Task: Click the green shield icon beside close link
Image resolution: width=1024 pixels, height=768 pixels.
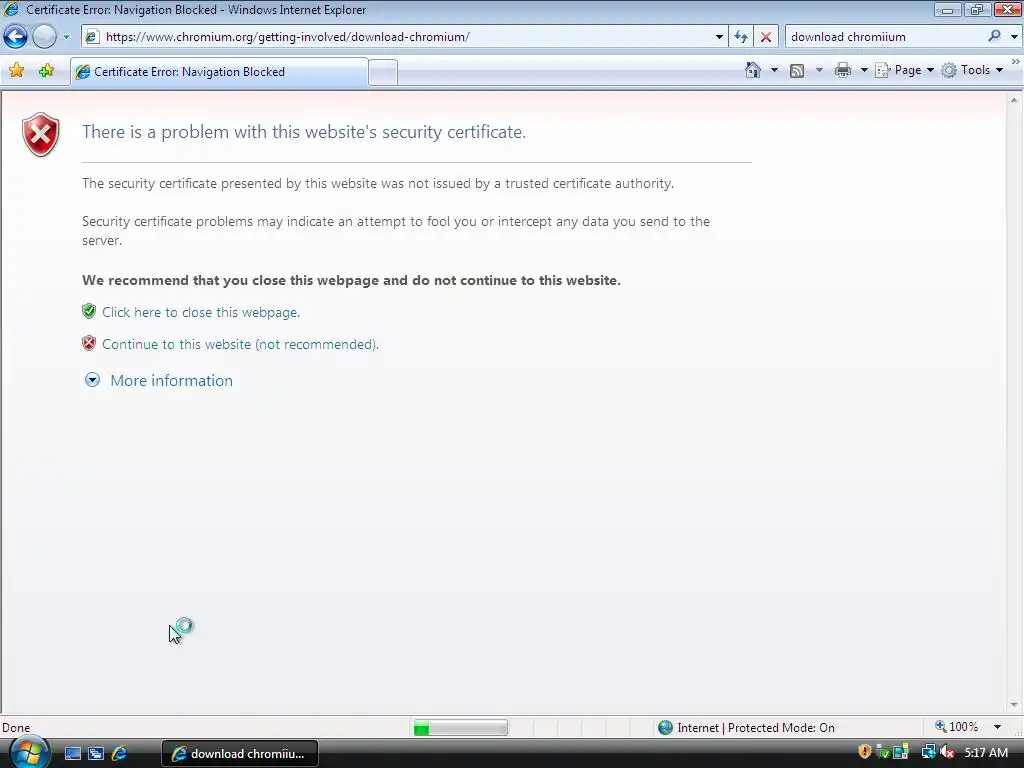Action: (x=89, y=312)
